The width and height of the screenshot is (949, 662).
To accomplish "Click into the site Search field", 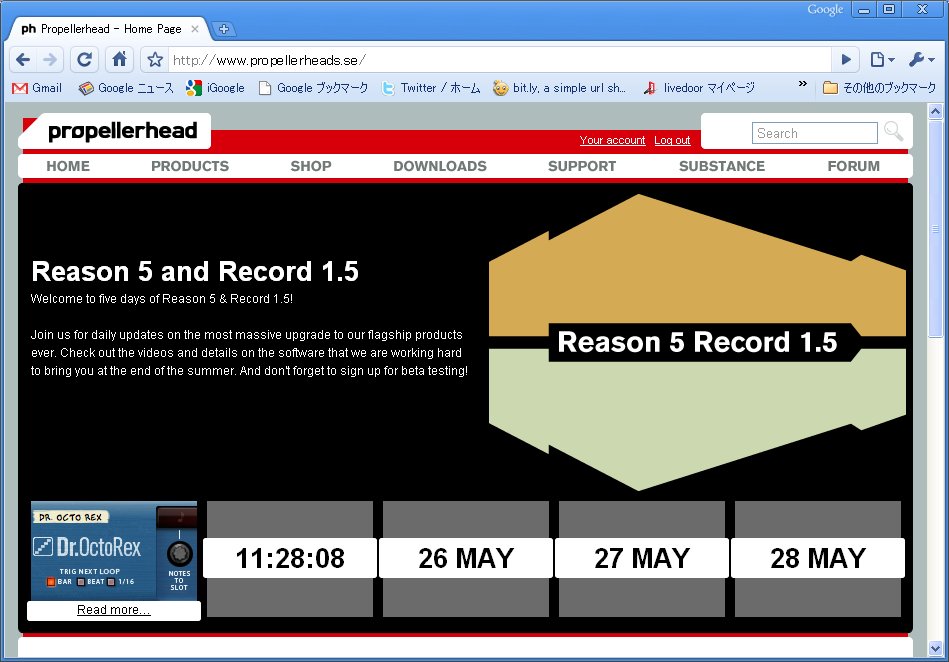I will pos(815,133).
